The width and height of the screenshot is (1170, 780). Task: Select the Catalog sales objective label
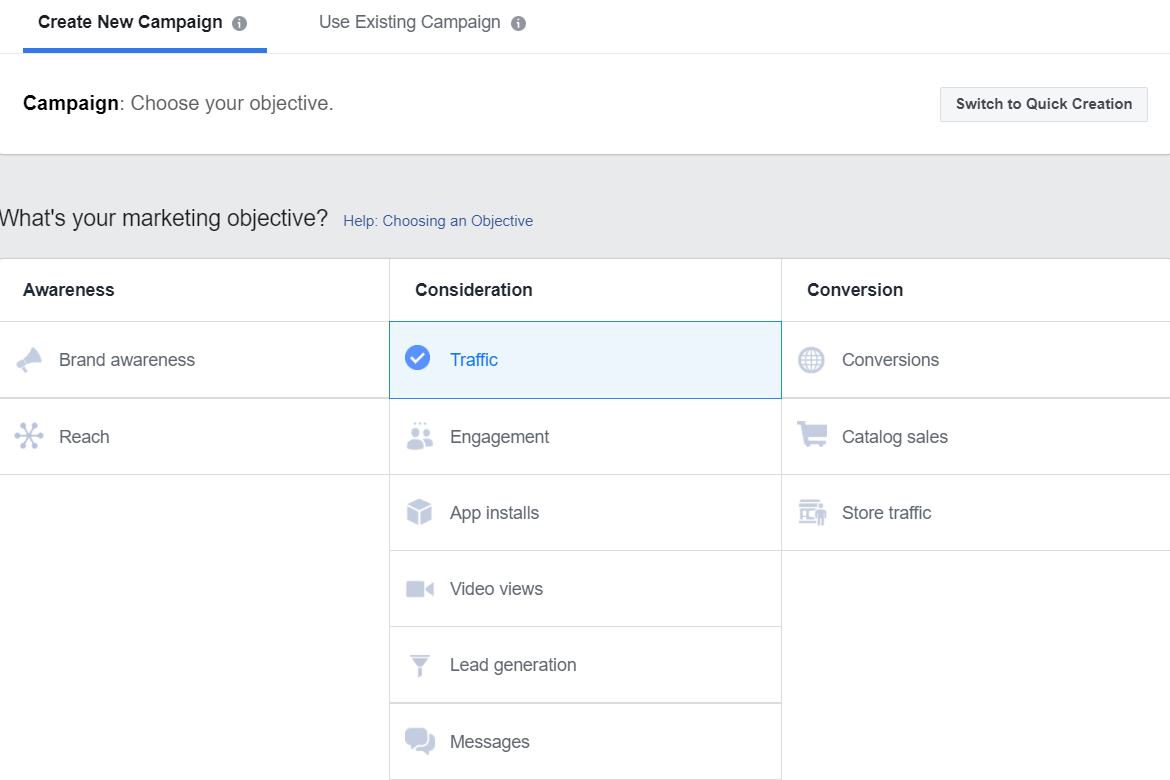click(894, 437)
